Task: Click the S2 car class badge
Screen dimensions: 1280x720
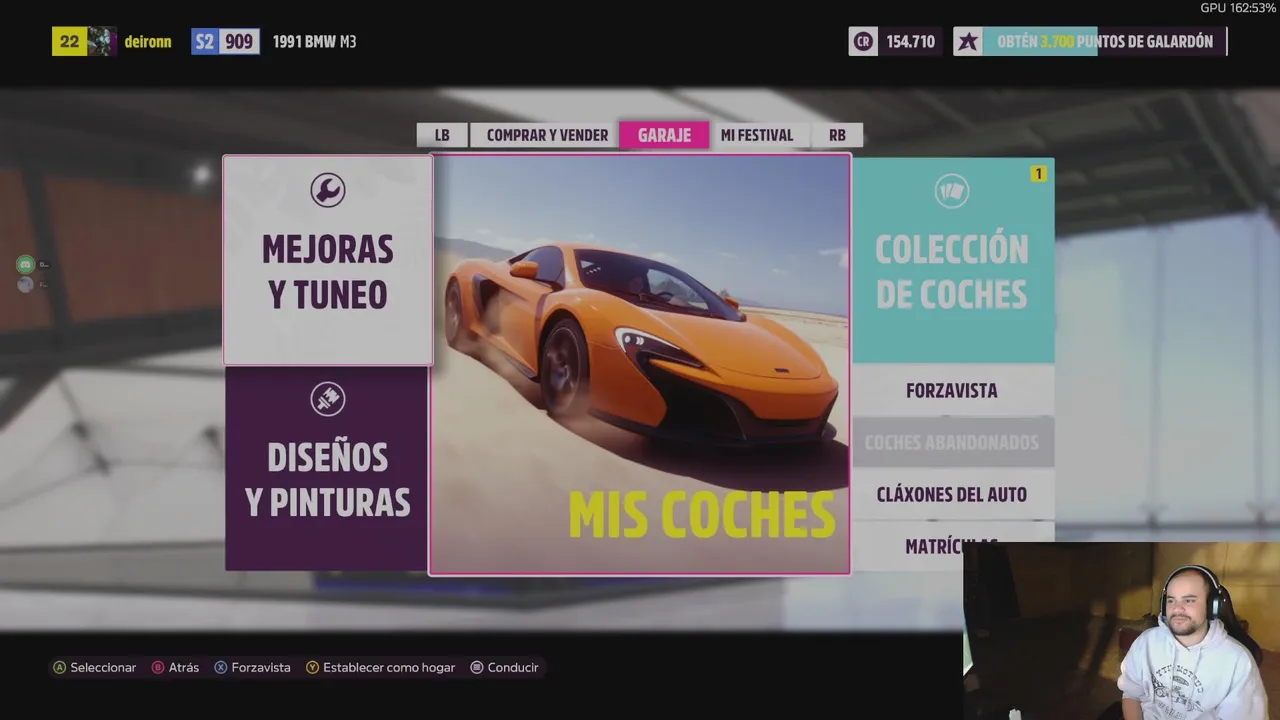Action: click(205, 41)
